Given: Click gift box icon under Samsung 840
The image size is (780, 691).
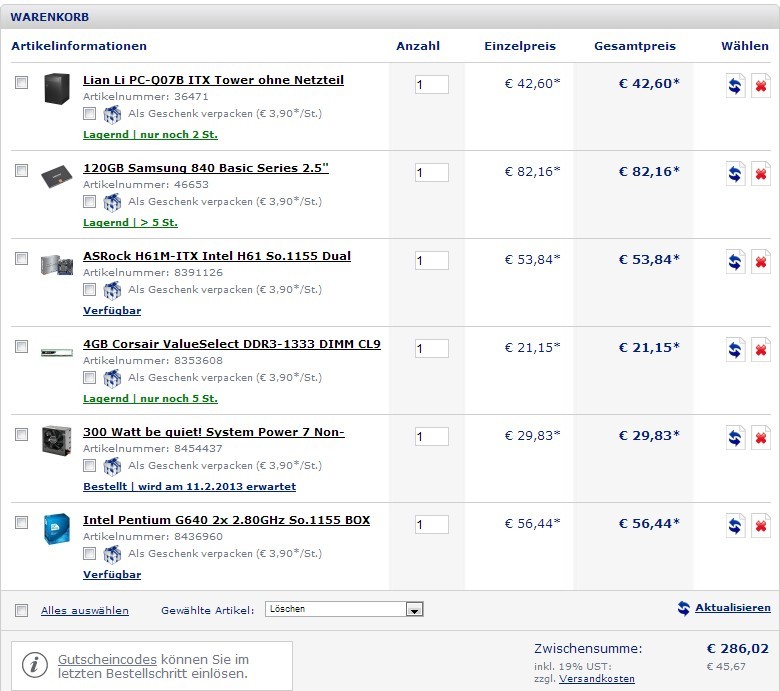Looking at the screenshot, I should click(112, 202).
